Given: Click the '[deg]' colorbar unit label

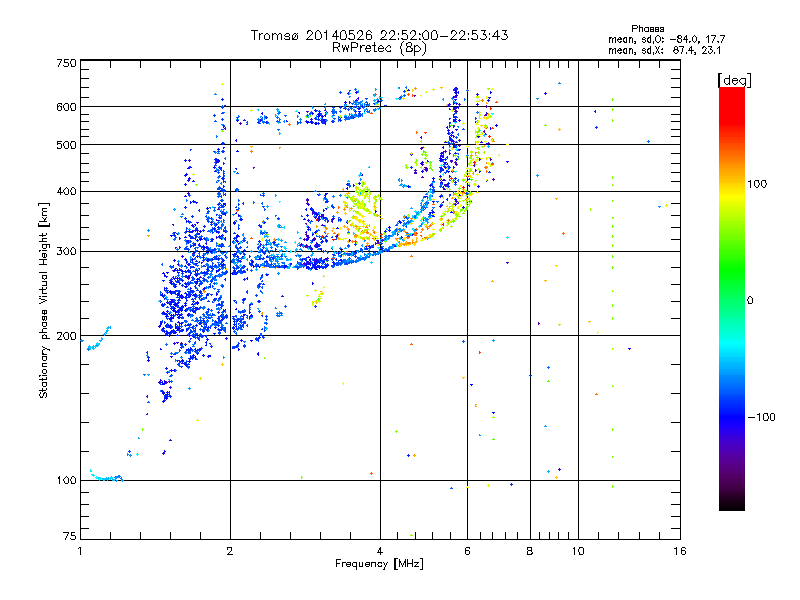Looking at the screenshot, I should click(x=734, y=80).
